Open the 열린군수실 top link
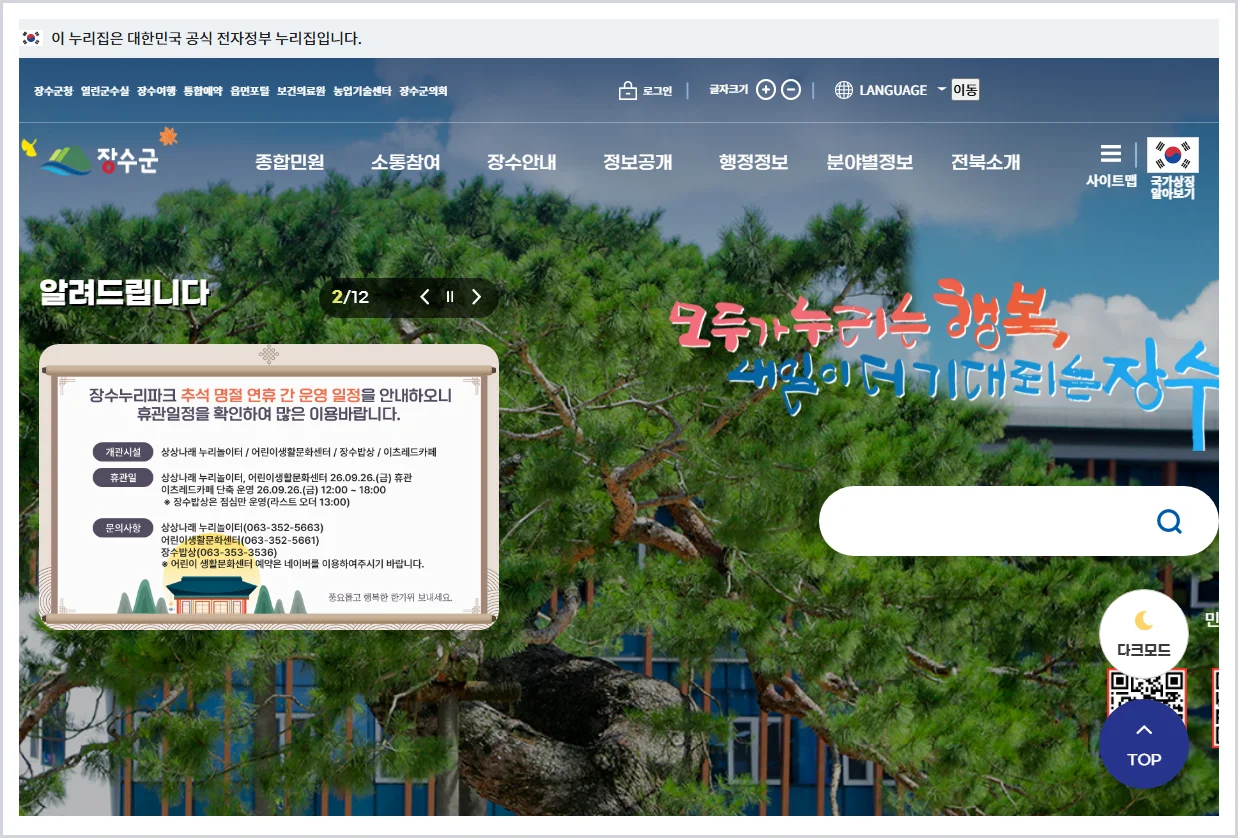The image size is (1238, 838). [x=105, y=91]
